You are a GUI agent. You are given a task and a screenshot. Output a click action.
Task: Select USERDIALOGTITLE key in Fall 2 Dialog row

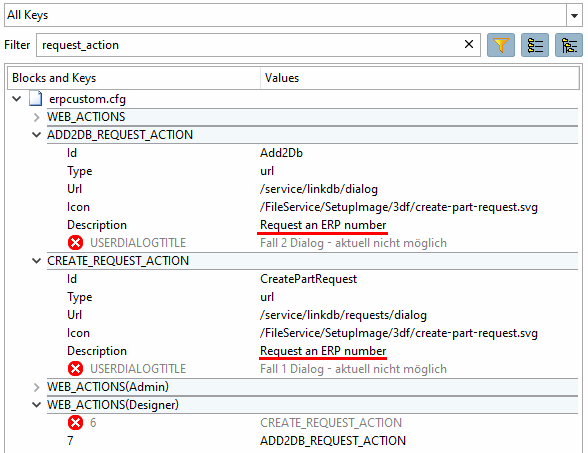(x=138, y=243)
